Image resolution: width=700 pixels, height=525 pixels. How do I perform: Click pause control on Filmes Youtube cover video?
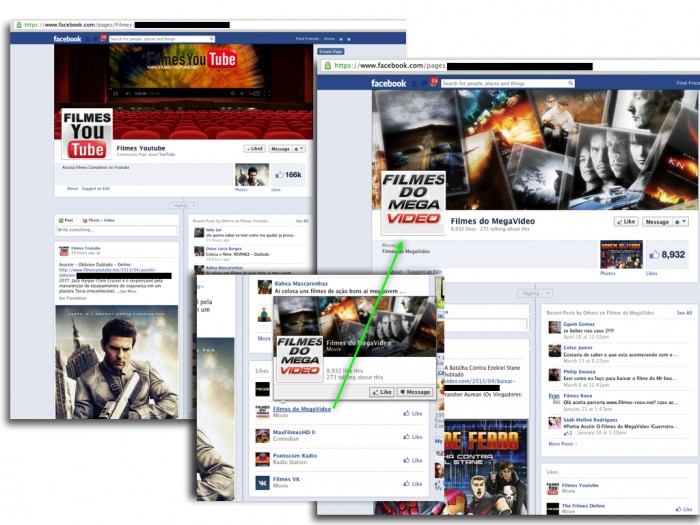point(116,93)
